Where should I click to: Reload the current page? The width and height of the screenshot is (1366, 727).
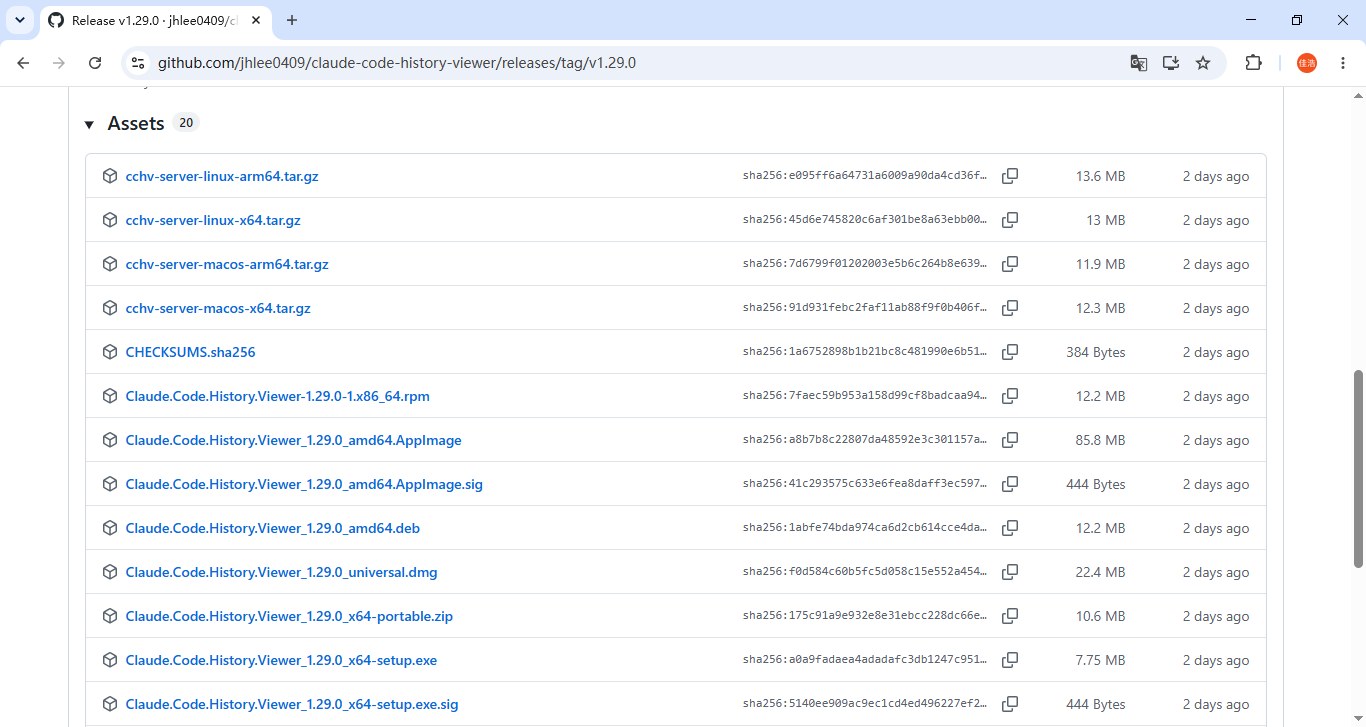point(95,63)
